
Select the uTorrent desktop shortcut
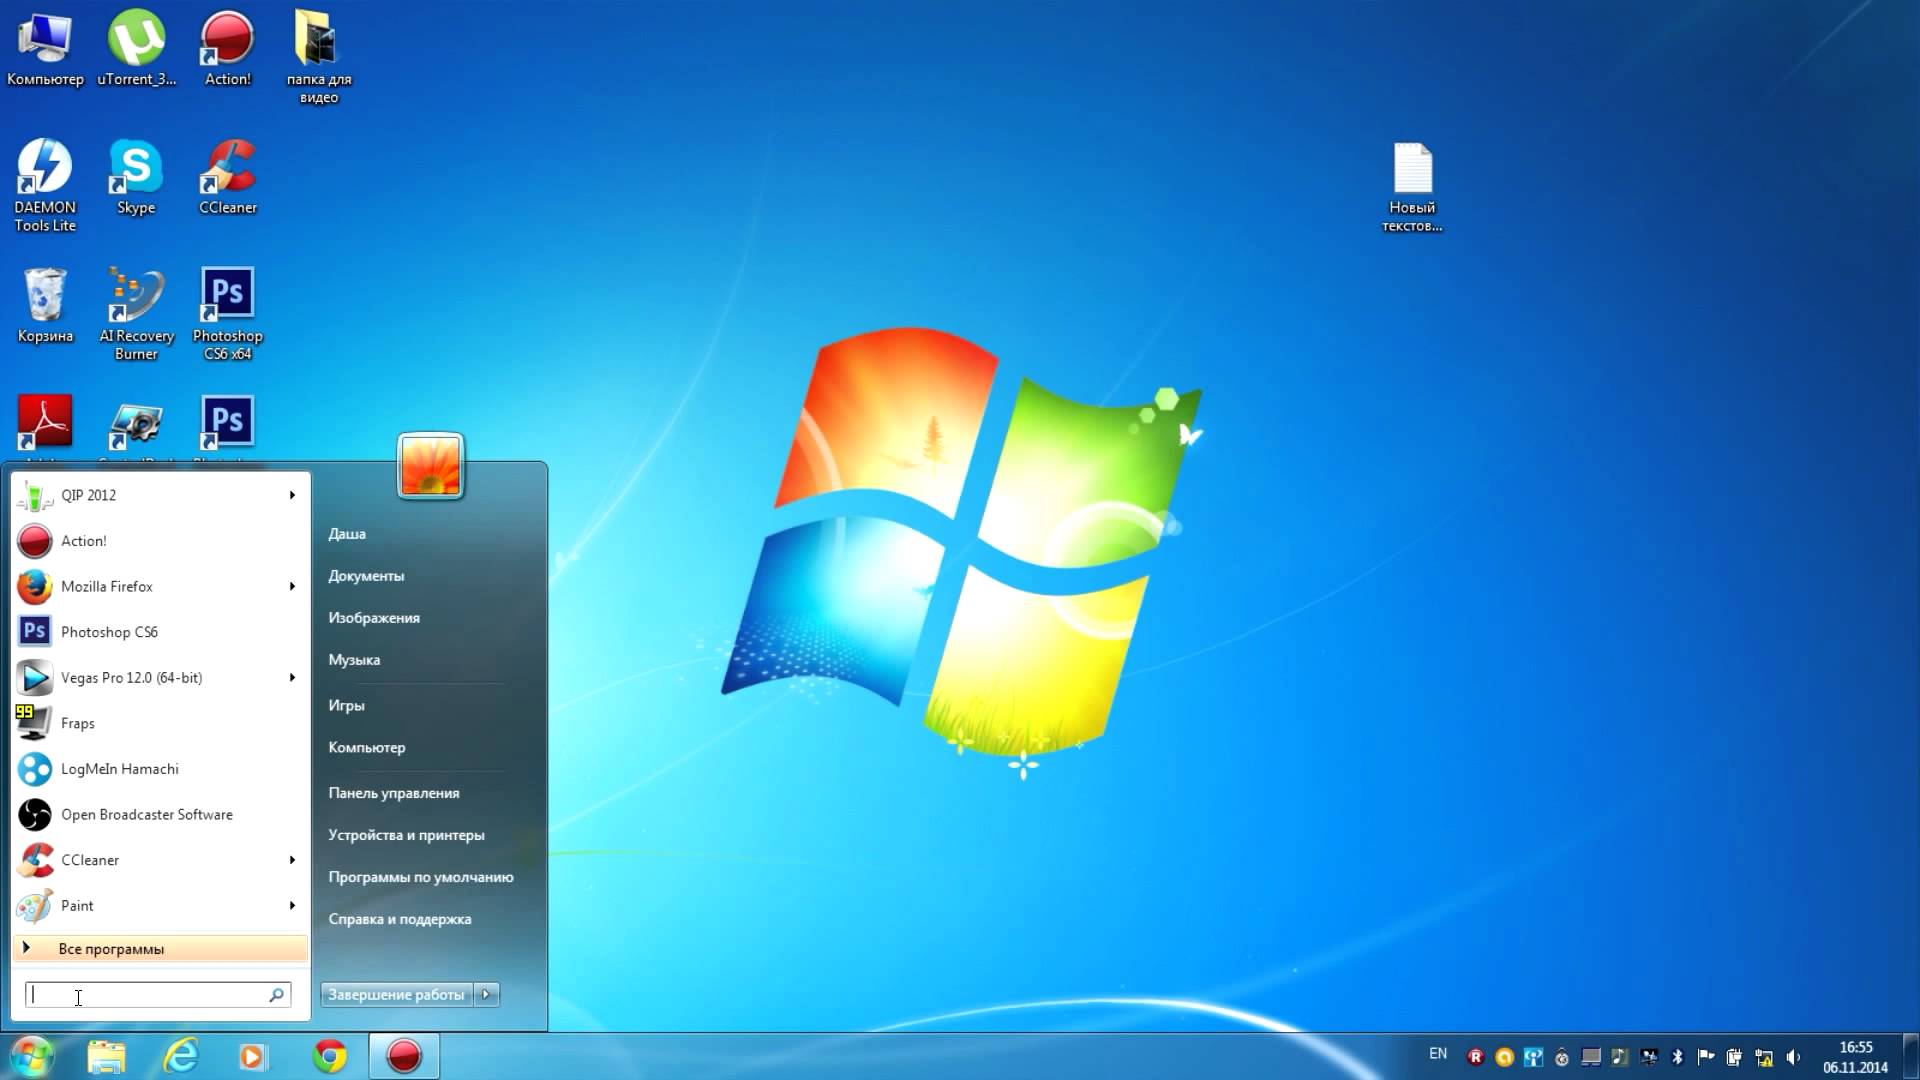(x=137, y=49)
